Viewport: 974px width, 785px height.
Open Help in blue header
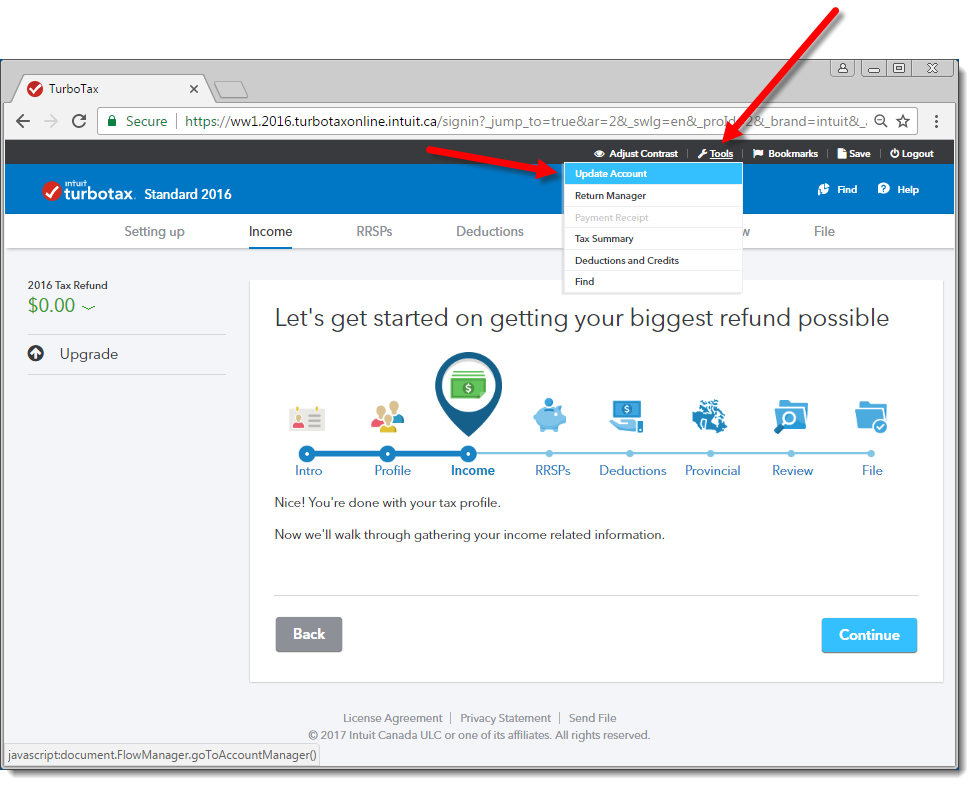tap(898, 189)
